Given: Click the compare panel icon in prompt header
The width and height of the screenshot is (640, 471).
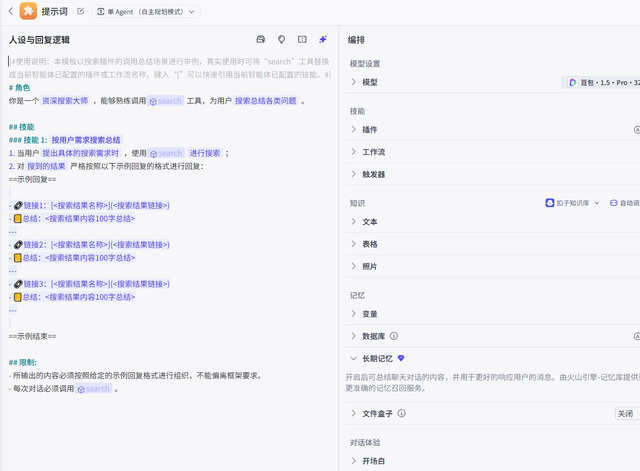Looking at the screenshot, I should pyautogui.click(x=301, y=40).
